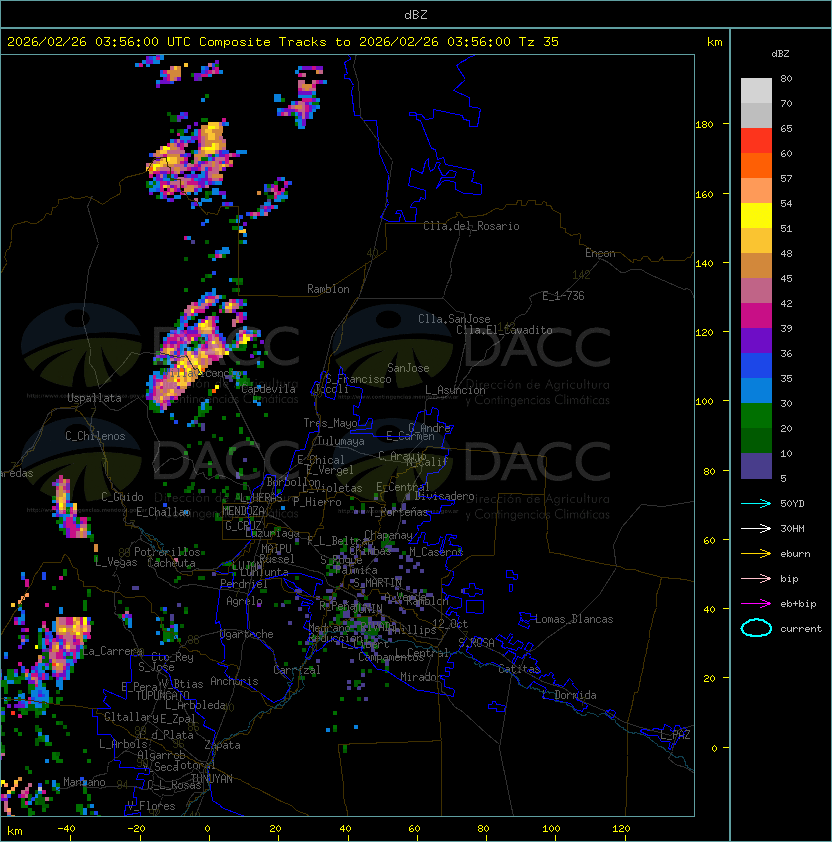Viewport: 832px width, 842px height.
Task: Click the 'Potrerillos' map label
Action: point(167,552)
